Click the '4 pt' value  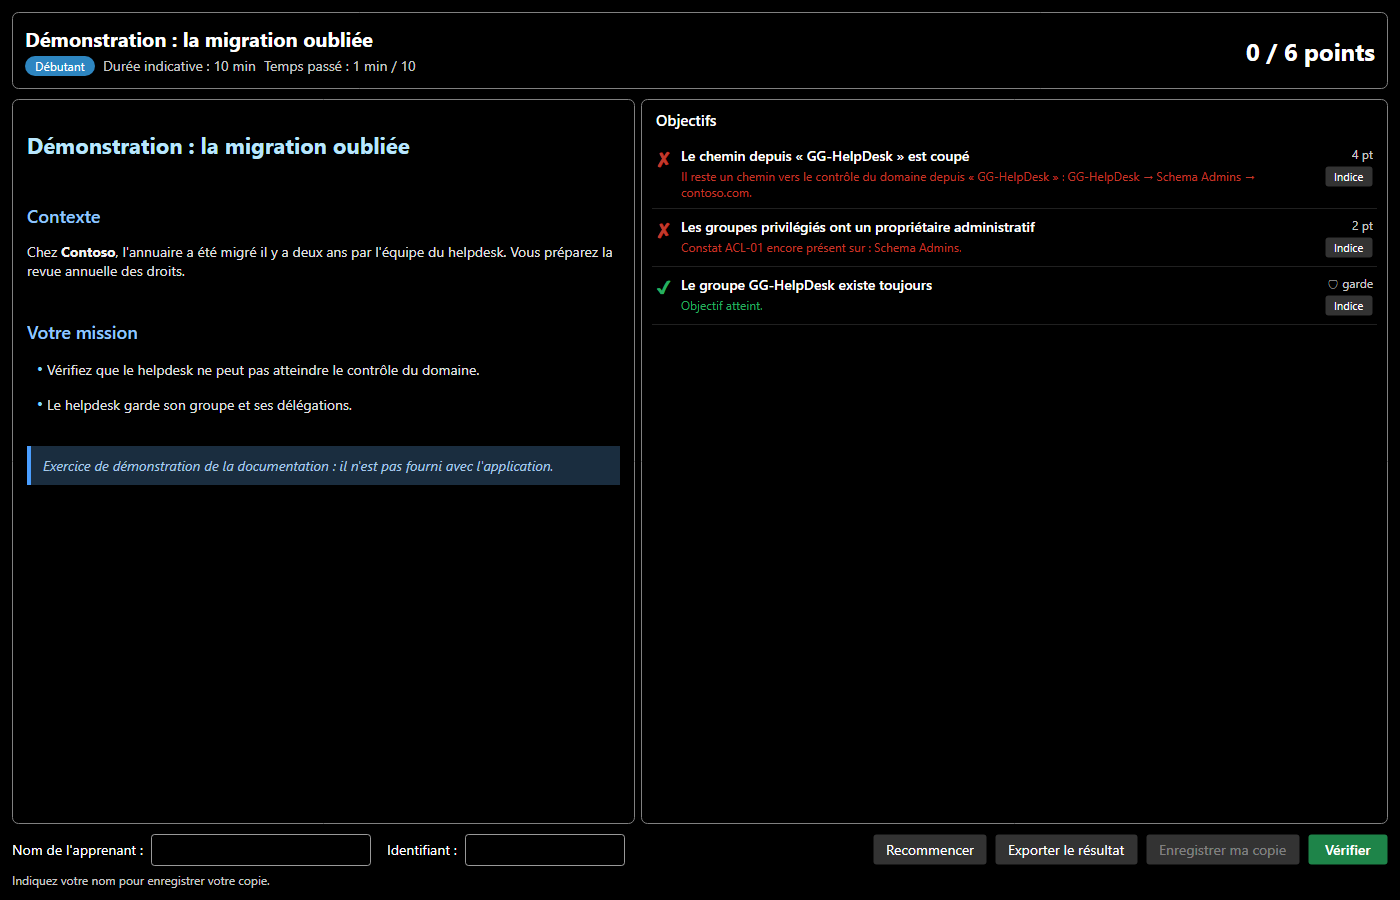(x=1362, y=155)
